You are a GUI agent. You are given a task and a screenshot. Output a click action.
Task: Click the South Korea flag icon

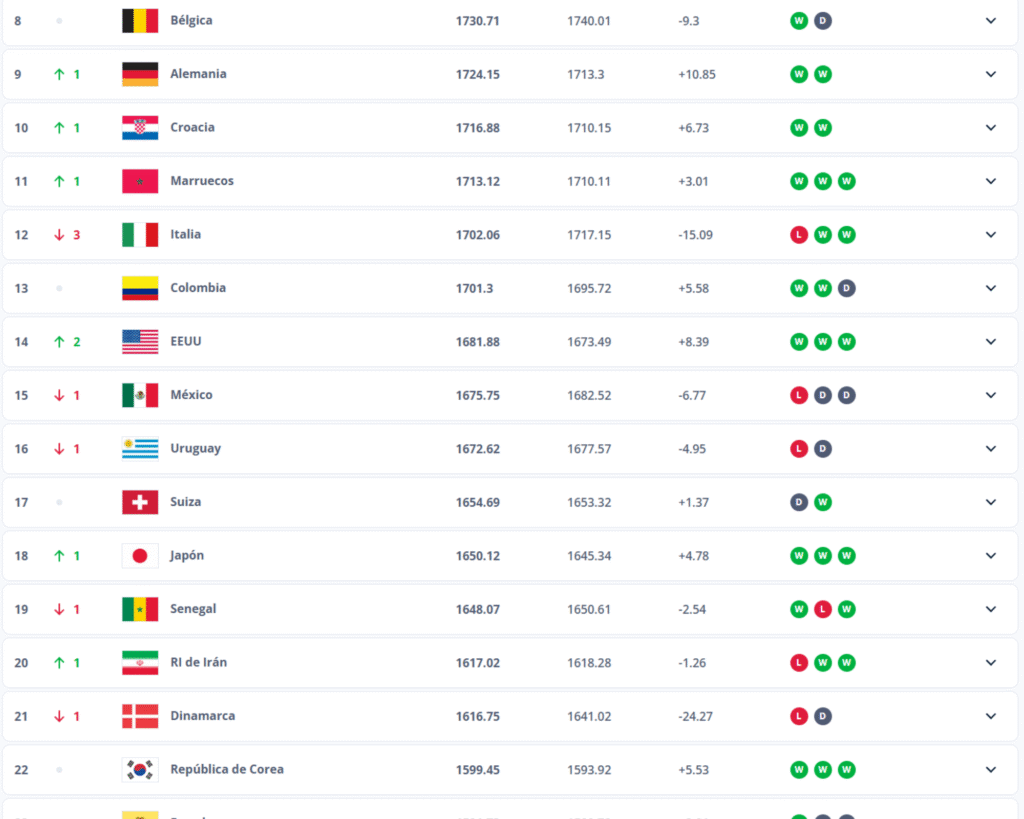140,770
